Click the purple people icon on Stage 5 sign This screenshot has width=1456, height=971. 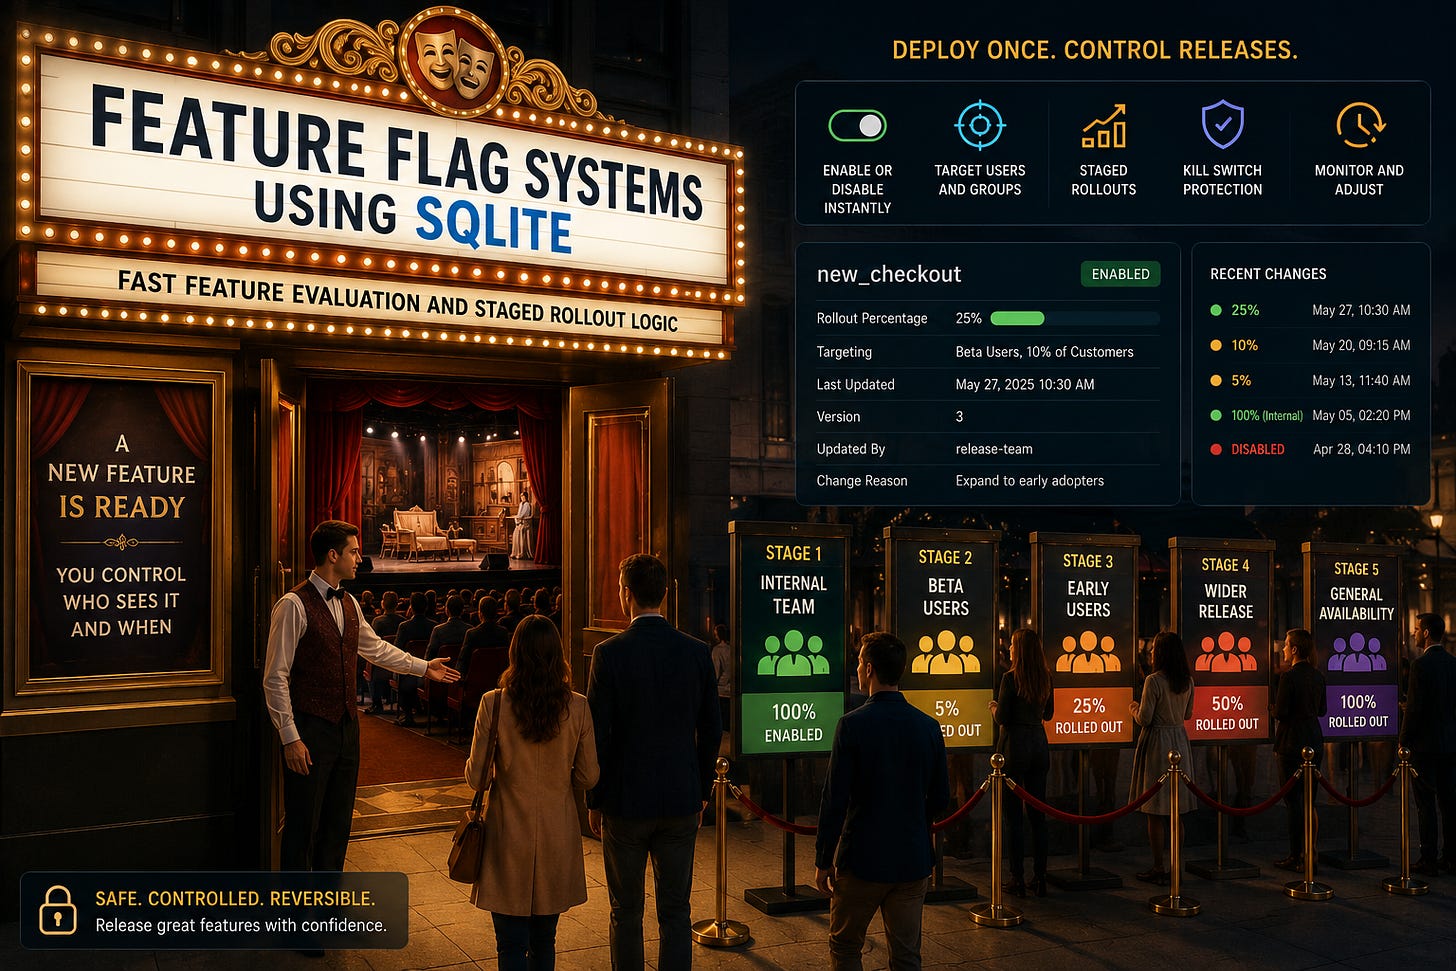pos(1357,651)
